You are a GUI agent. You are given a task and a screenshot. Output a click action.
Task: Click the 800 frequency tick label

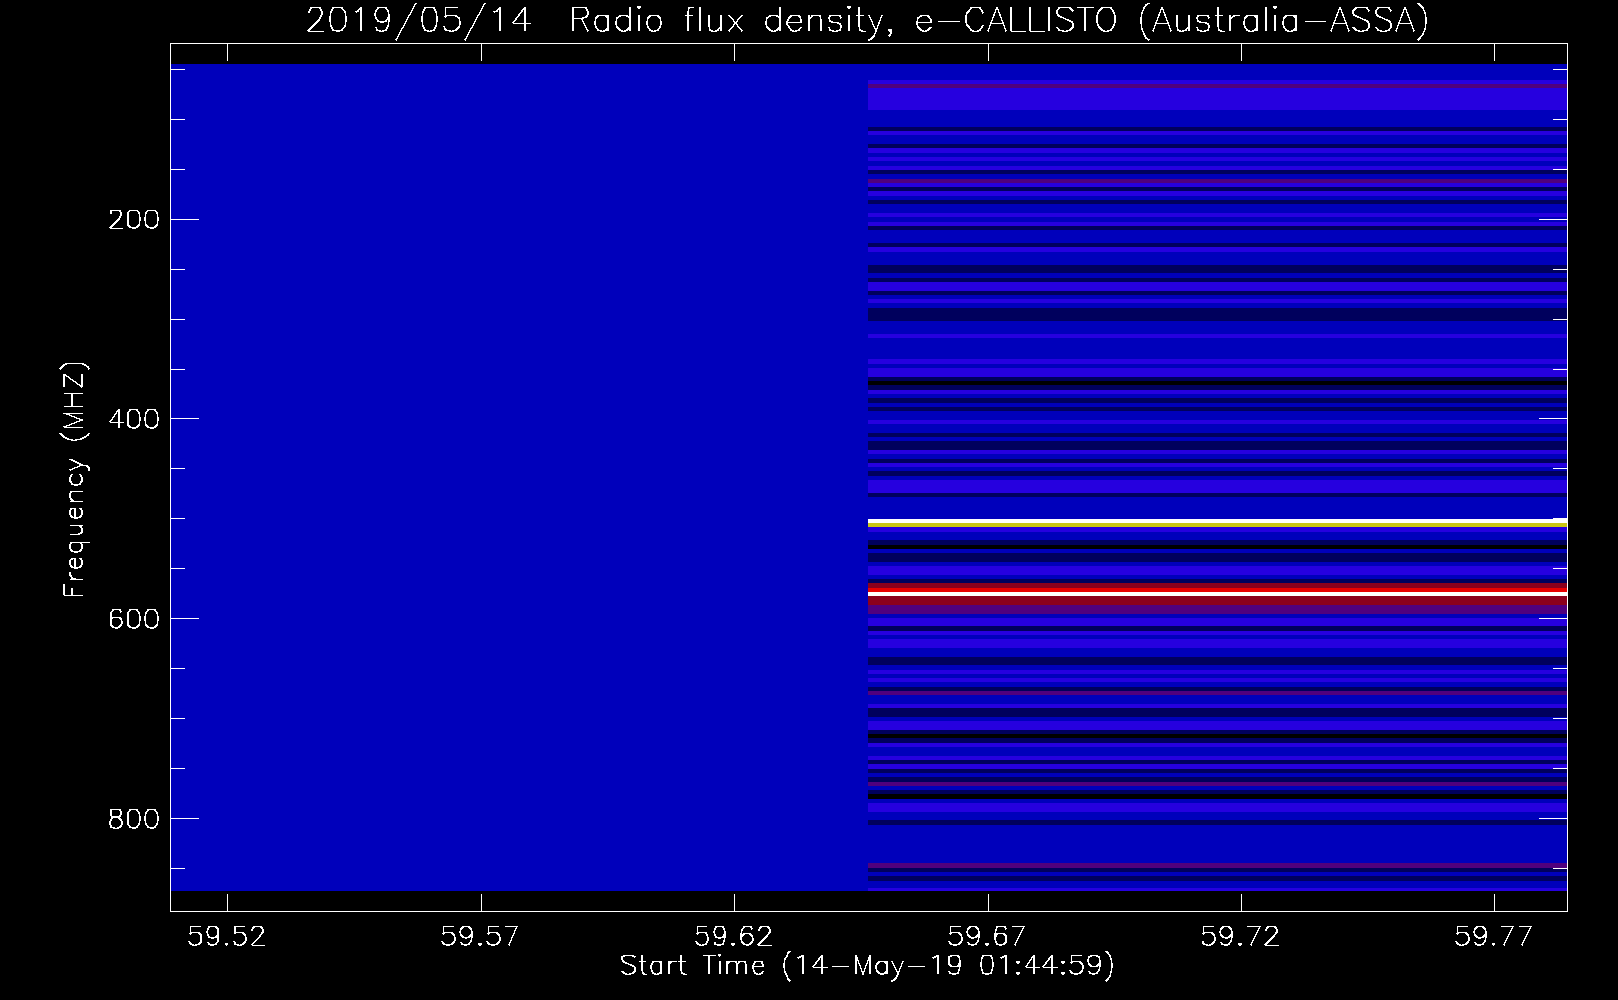pos(134,819)
